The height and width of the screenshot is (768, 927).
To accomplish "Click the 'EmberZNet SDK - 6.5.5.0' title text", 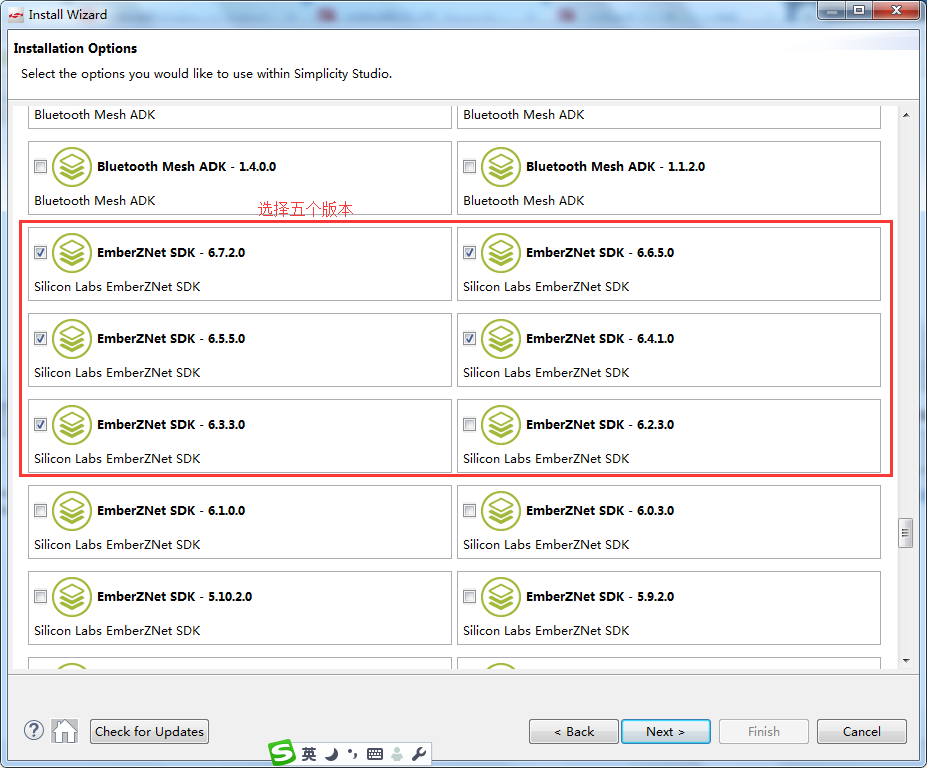I will 171,339.
